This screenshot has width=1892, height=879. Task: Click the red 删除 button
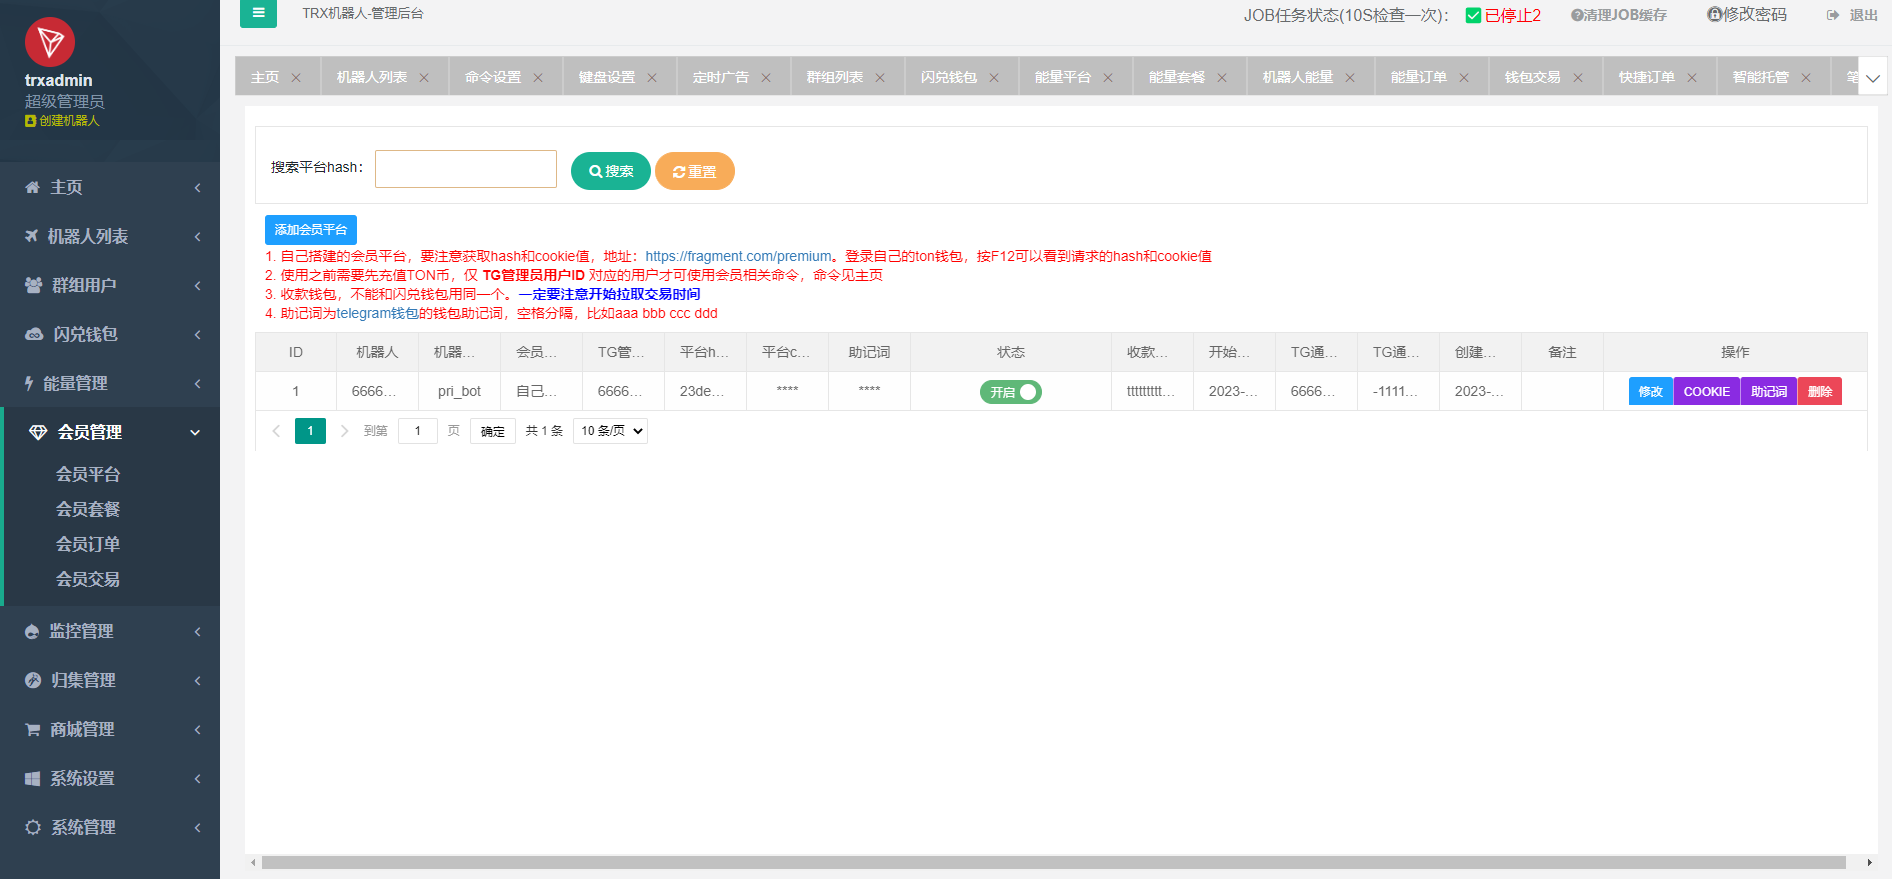[1820, 391]
